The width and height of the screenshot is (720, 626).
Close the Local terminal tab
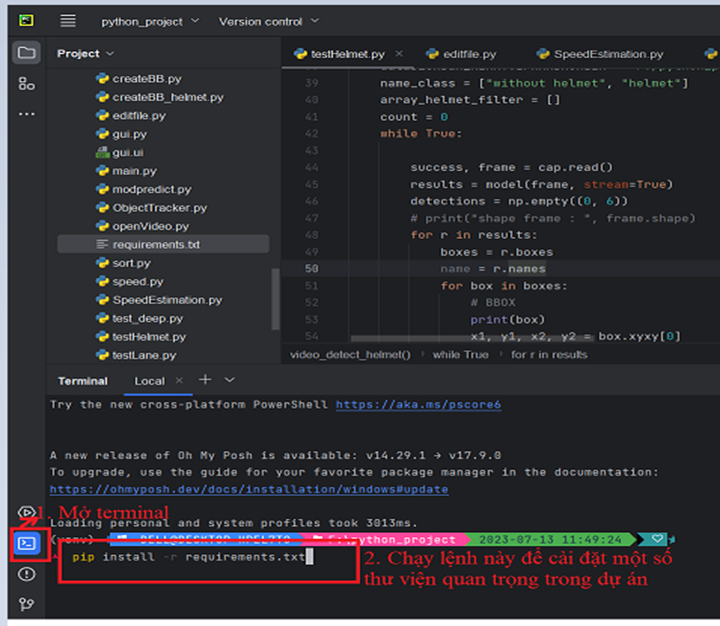point(179,380)
